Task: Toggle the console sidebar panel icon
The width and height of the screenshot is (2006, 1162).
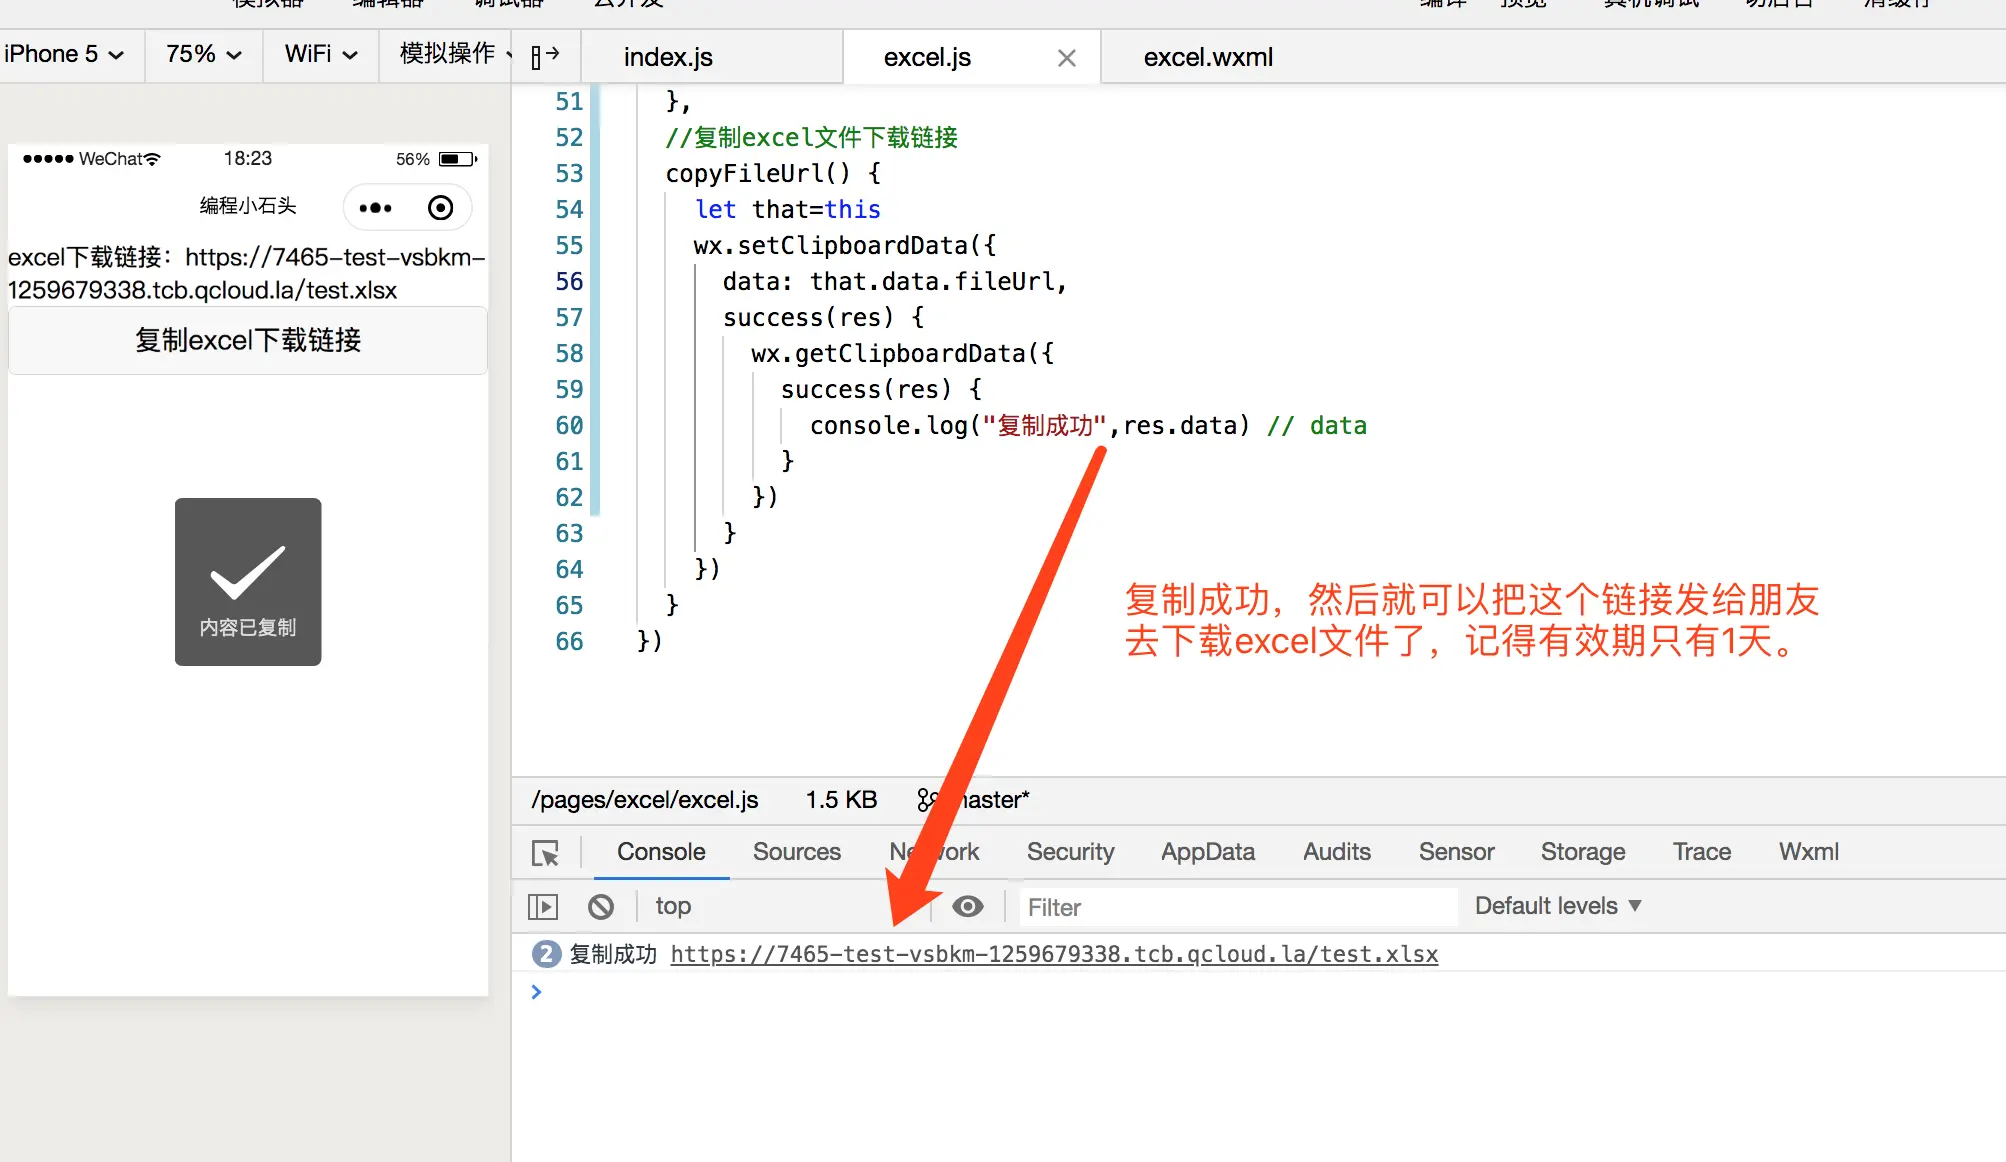Action: pos(542,907)
